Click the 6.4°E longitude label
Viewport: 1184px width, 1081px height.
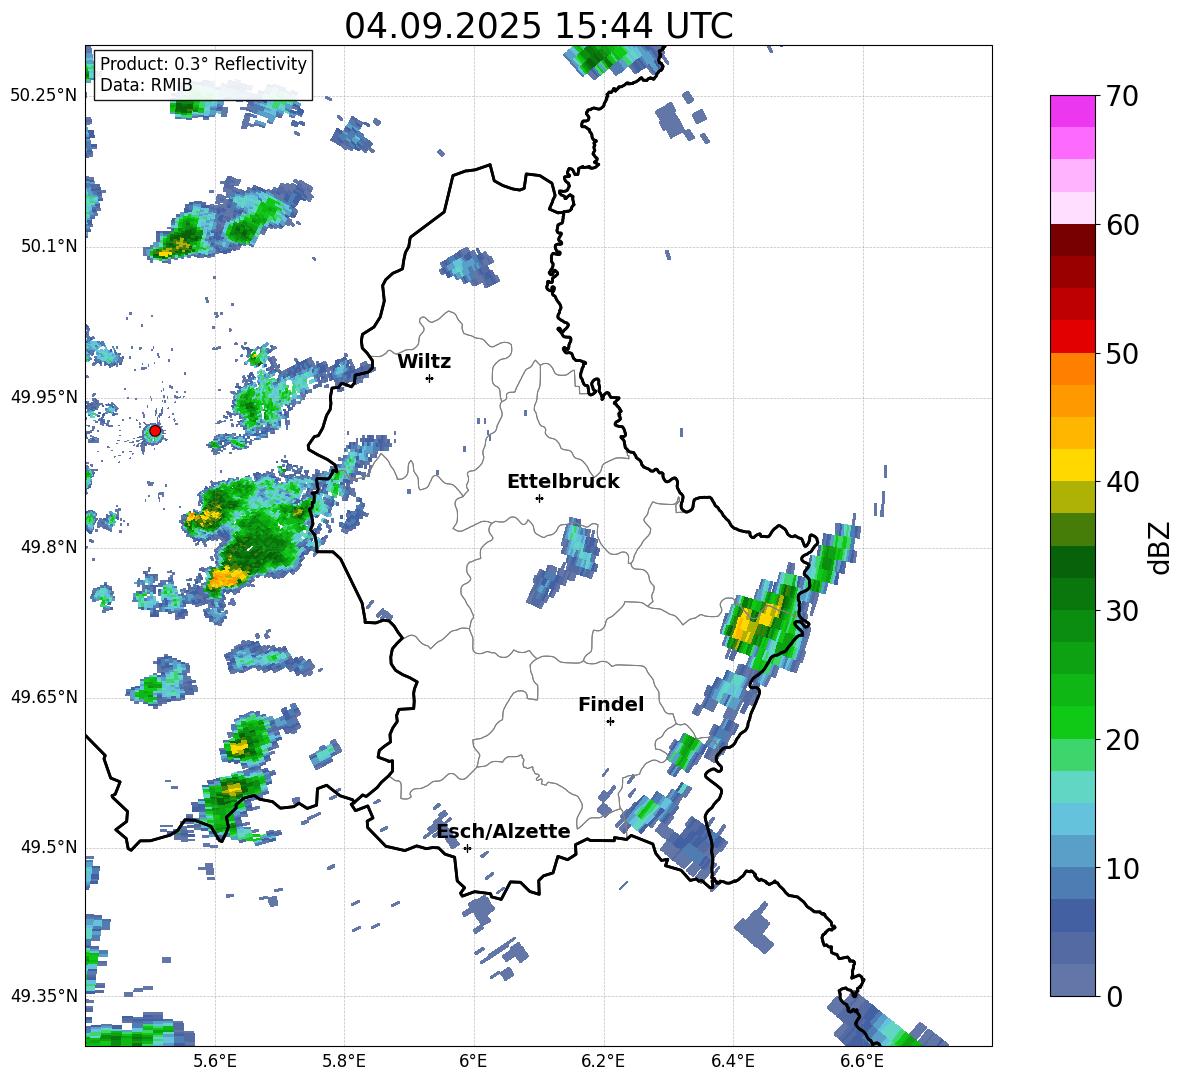(x=732, y=1061)
